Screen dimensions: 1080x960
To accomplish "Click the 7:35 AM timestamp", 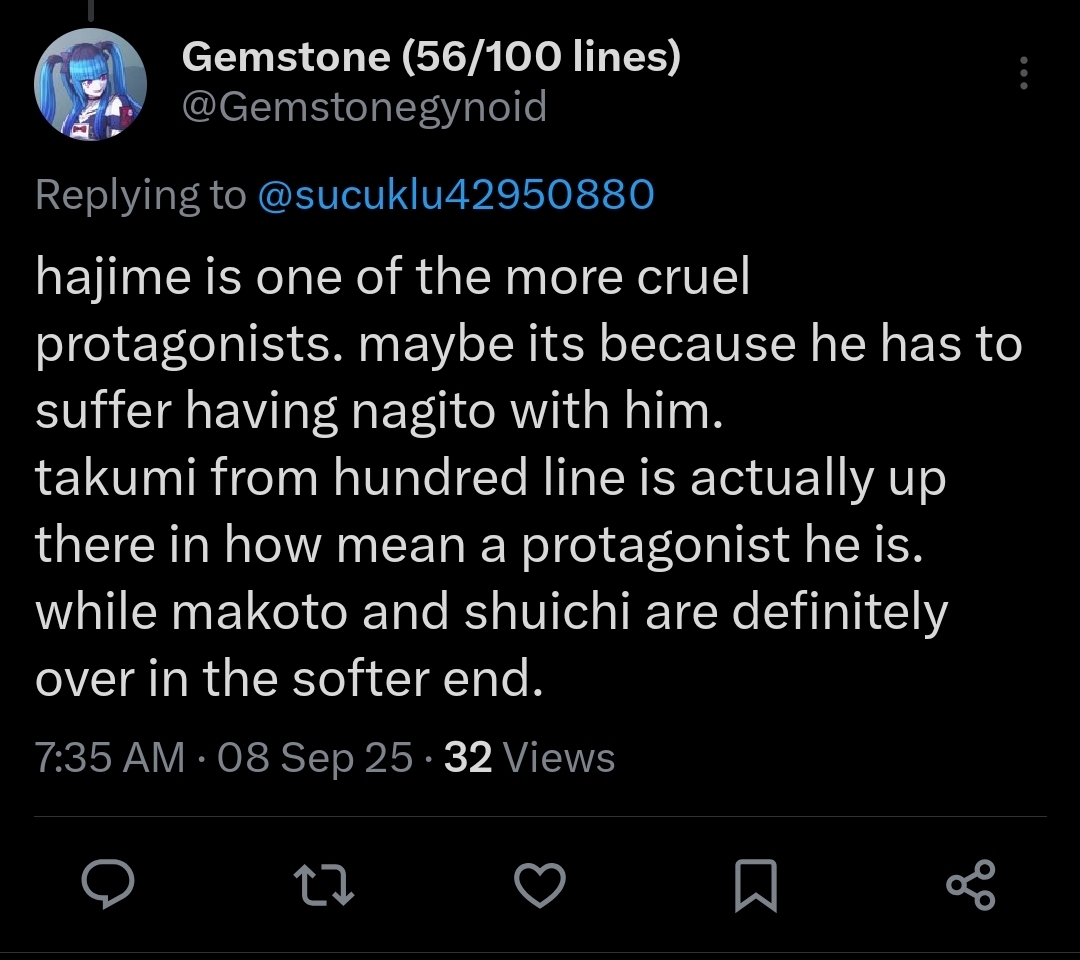I will click(x=110, y=757).
